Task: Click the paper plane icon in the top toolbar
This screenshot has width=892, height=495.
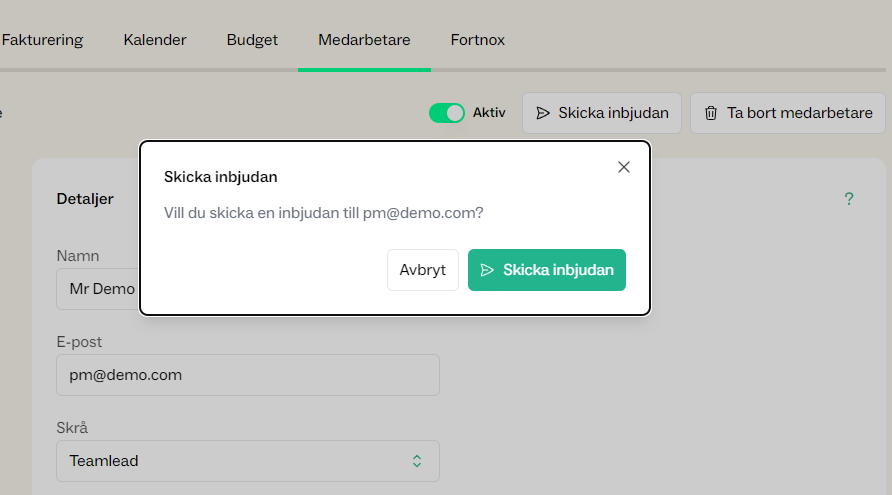Action: click(x=543, y=113)
